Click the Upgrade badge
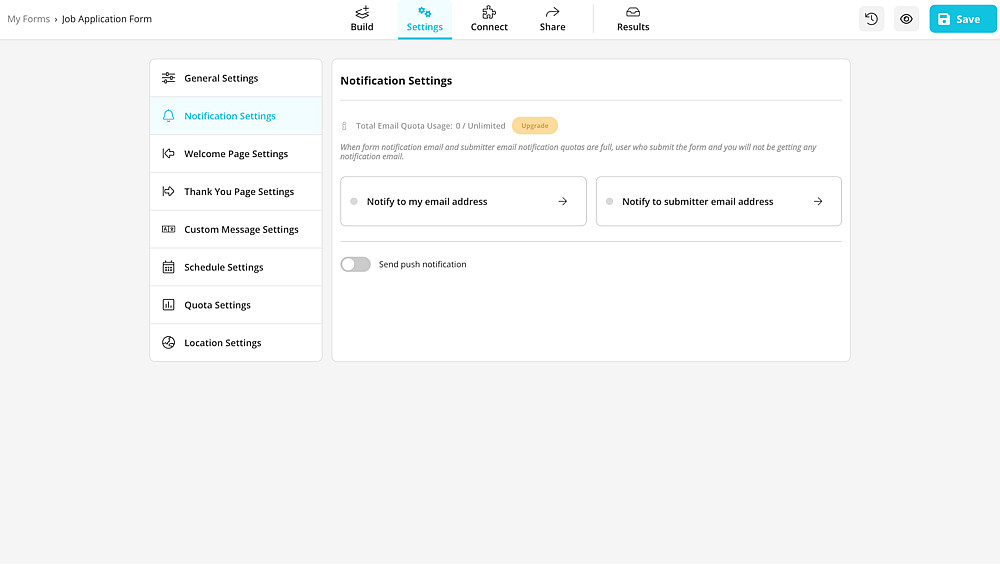This screenshot has height=564, width=1000. pos(534,126)
